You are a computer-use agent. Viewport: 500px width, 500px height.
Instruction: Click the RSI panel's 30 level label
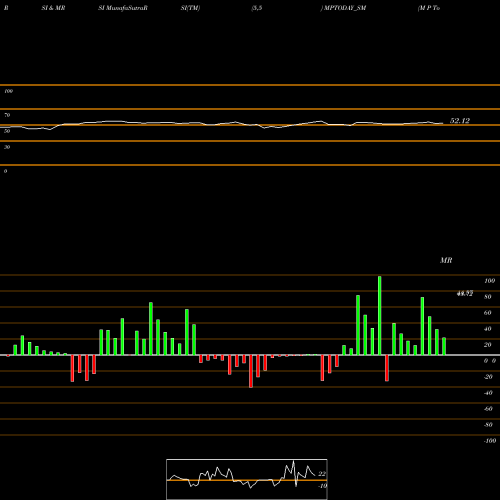(7, 147)
